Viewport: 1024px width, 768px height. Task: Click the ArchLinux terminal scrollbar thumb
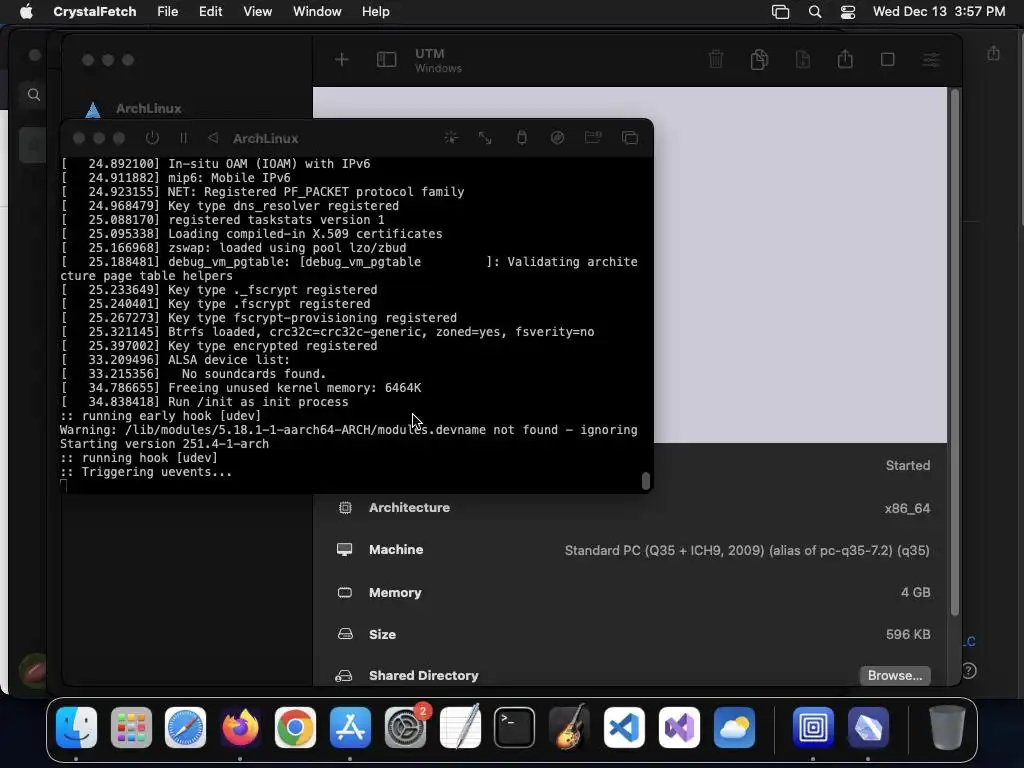pos(645,481)
